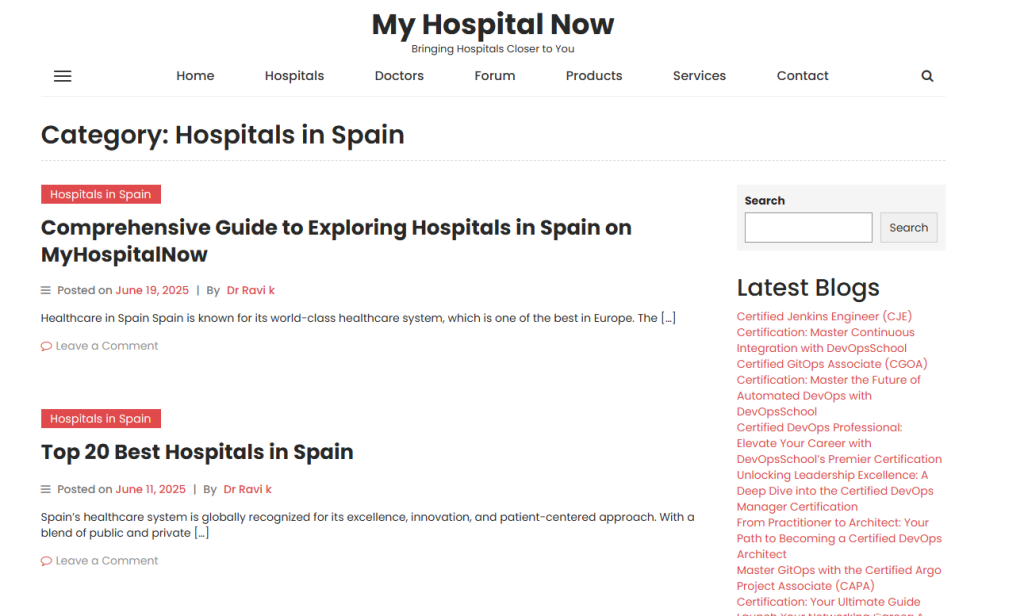Click the comment bubble icon under Top 20 post
The height and width of the screenshot is (616, 1024).
pos(46,561)
